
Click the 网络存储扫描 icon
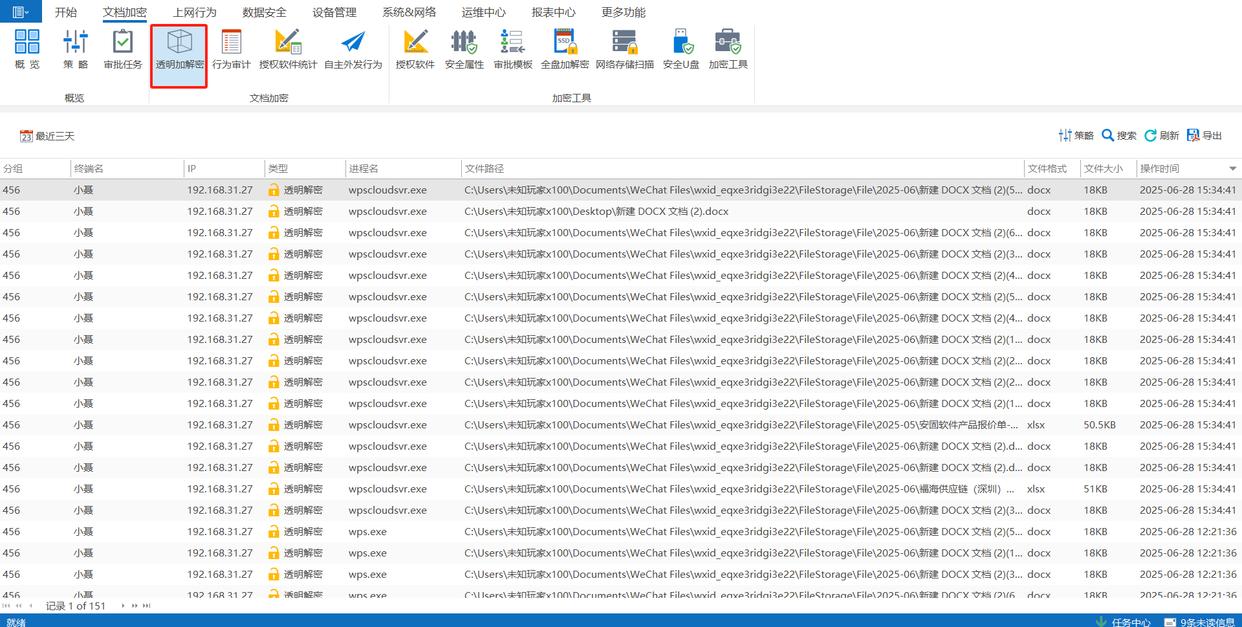click(x=624, y=49)
